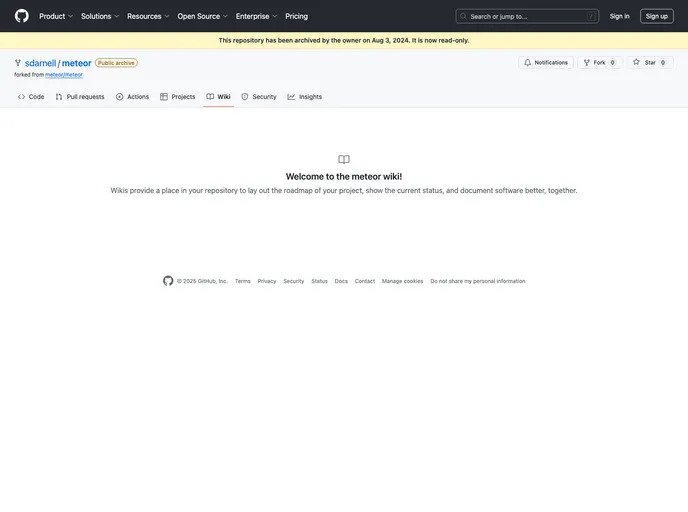Open the meteor/meteor upstream repository link
This screenshot has height=512, width=688.
point(64,75)
